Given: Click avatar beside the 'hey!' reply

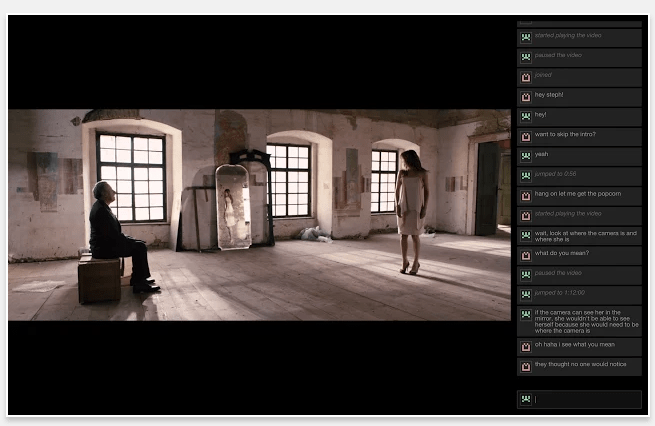Looking at the screenshot, I should (525, 116).
